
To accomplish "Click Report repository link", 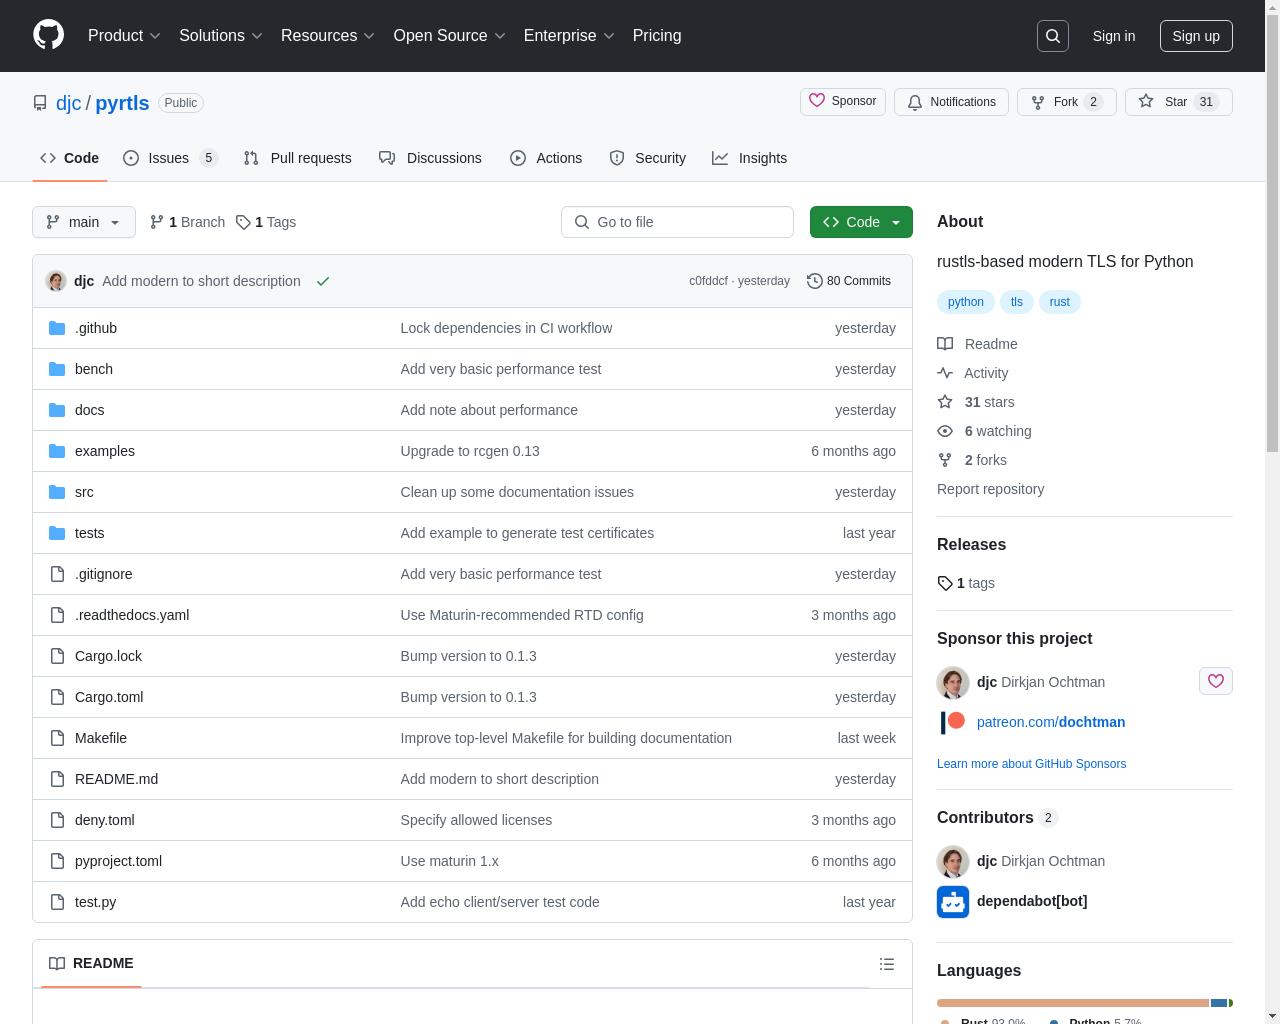I will (x=990, y=489).
